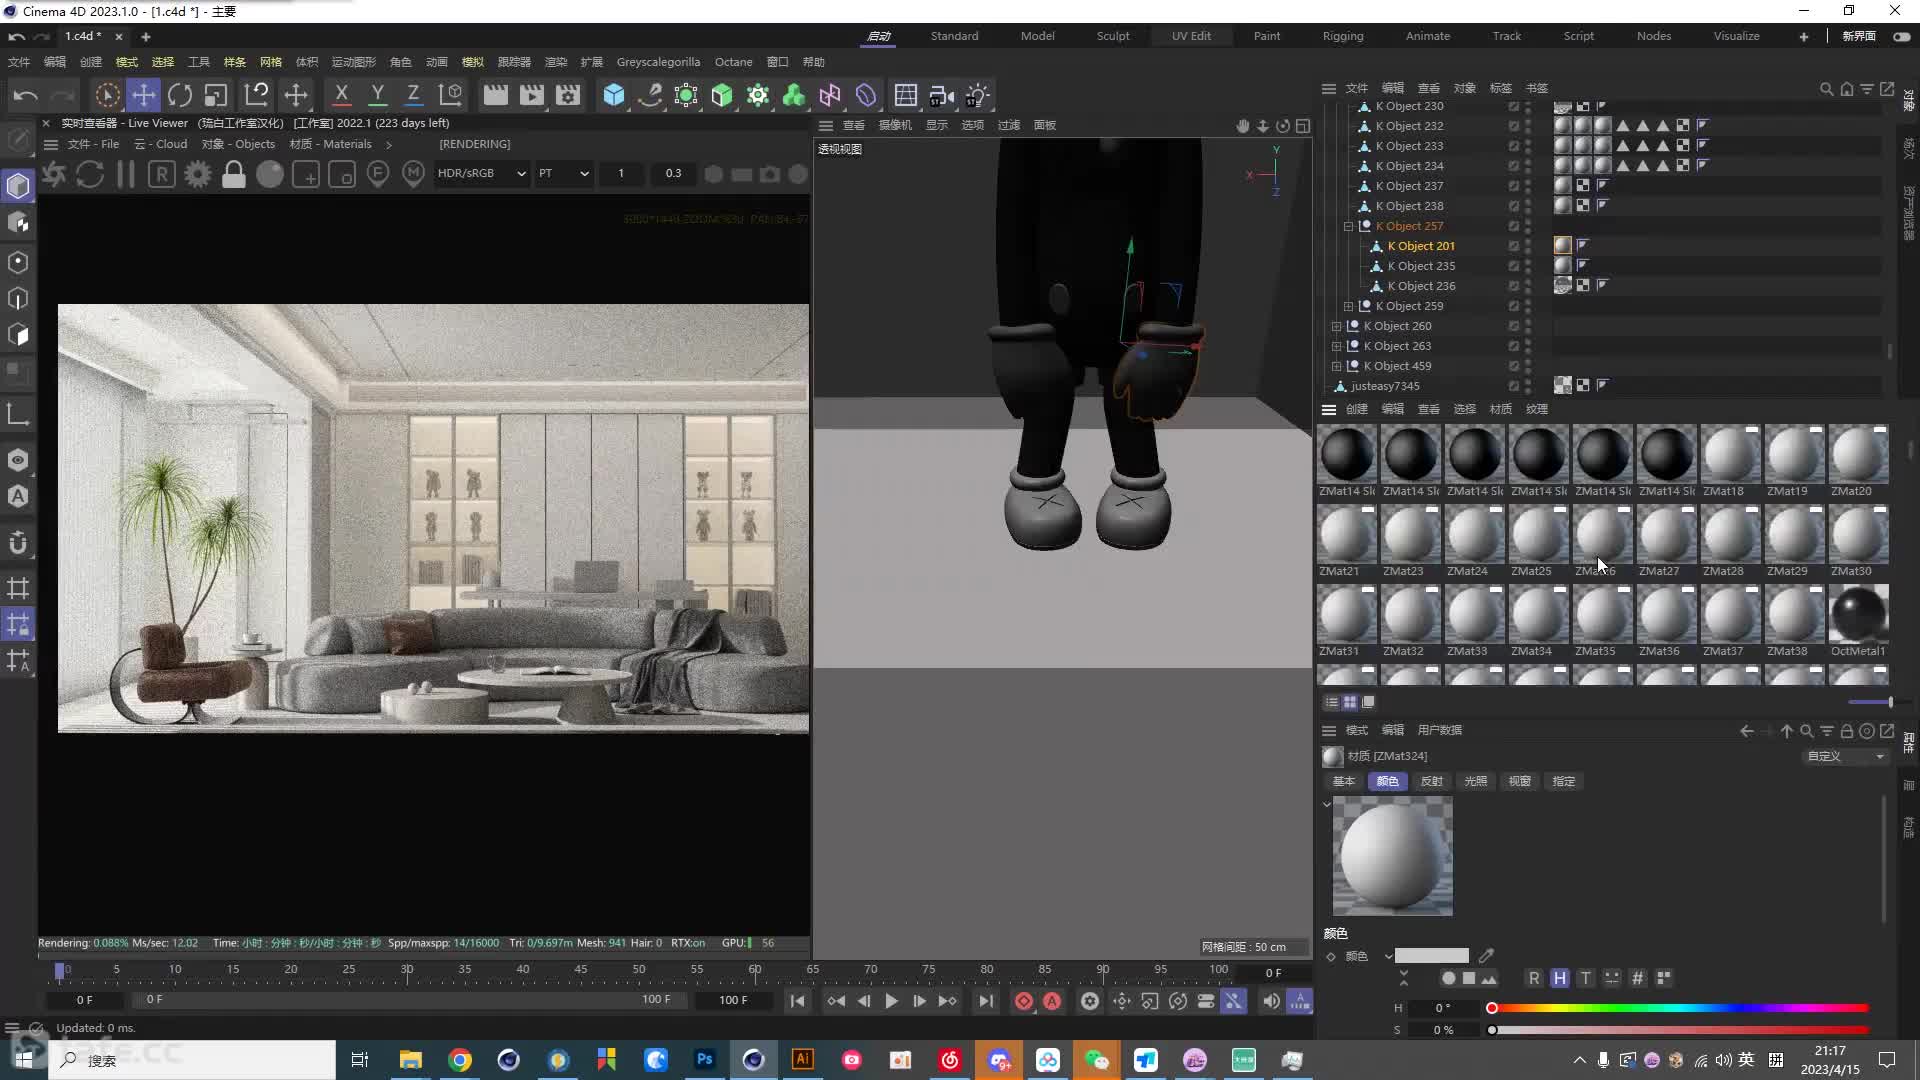Open the Spline Pen tool

click(x=650, y=95)
